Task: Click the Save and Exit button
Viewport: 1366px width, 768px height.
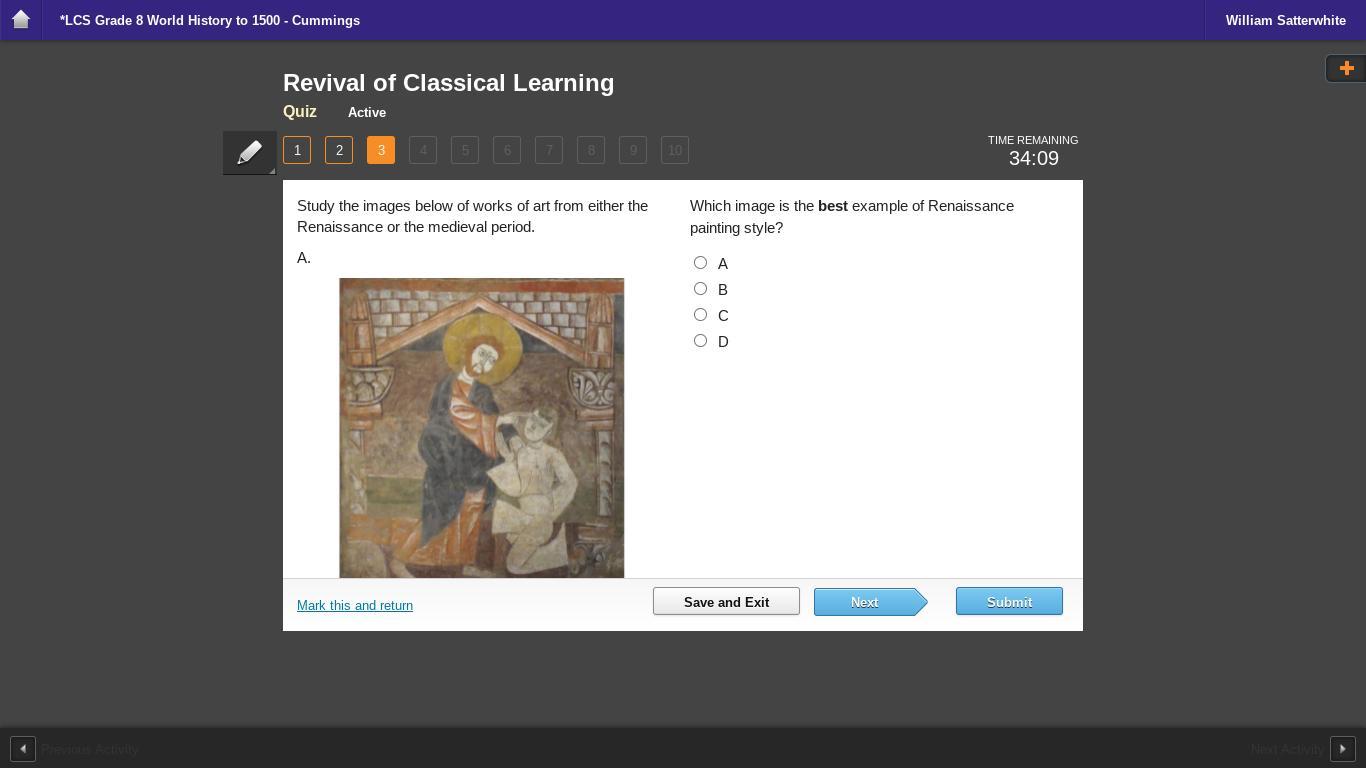Action: [x=726, y=602]
